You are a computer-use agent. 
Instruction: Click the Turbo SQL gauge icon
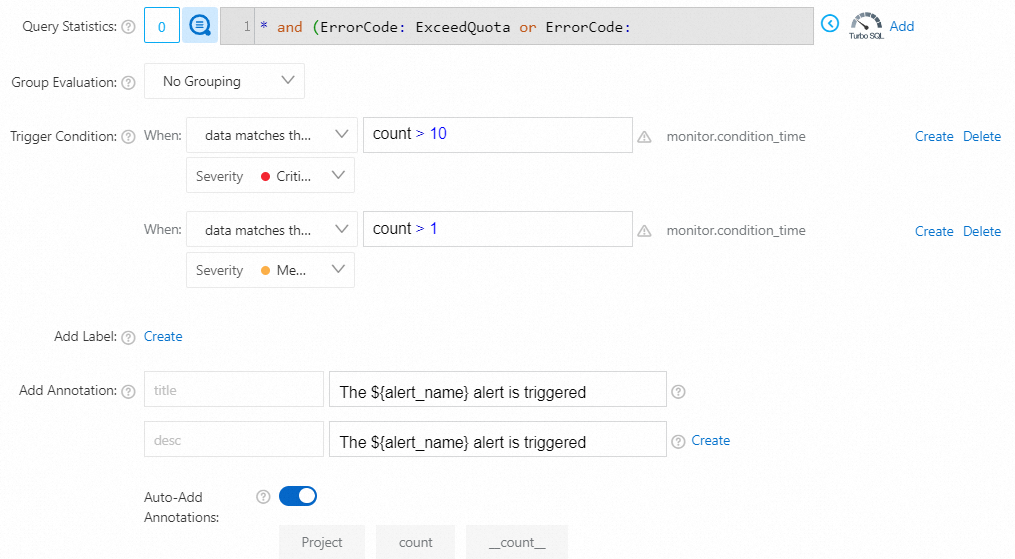[867, 26]
